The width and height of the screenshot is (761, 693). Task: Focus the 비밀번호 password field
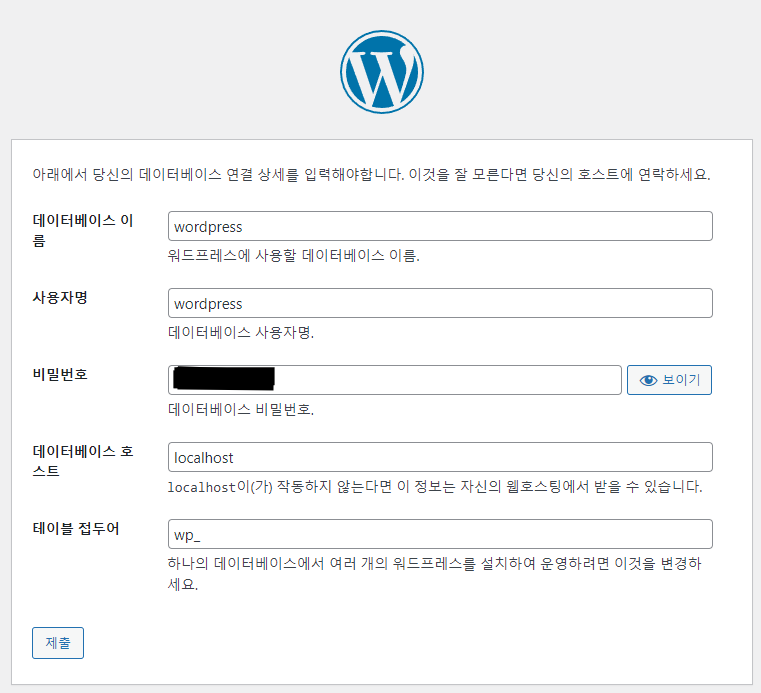(395, 380)
